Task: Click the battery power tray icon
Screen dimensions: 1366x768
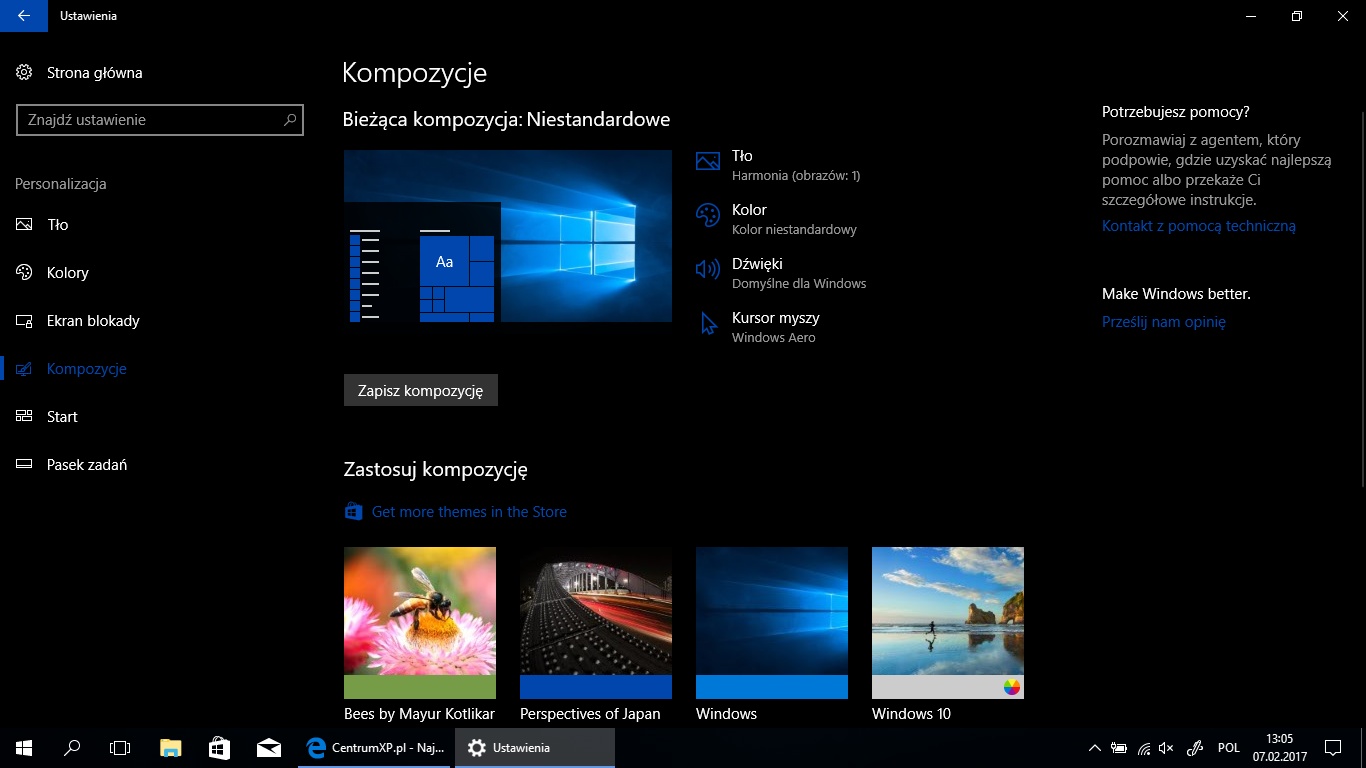Action: point(1119,748)
